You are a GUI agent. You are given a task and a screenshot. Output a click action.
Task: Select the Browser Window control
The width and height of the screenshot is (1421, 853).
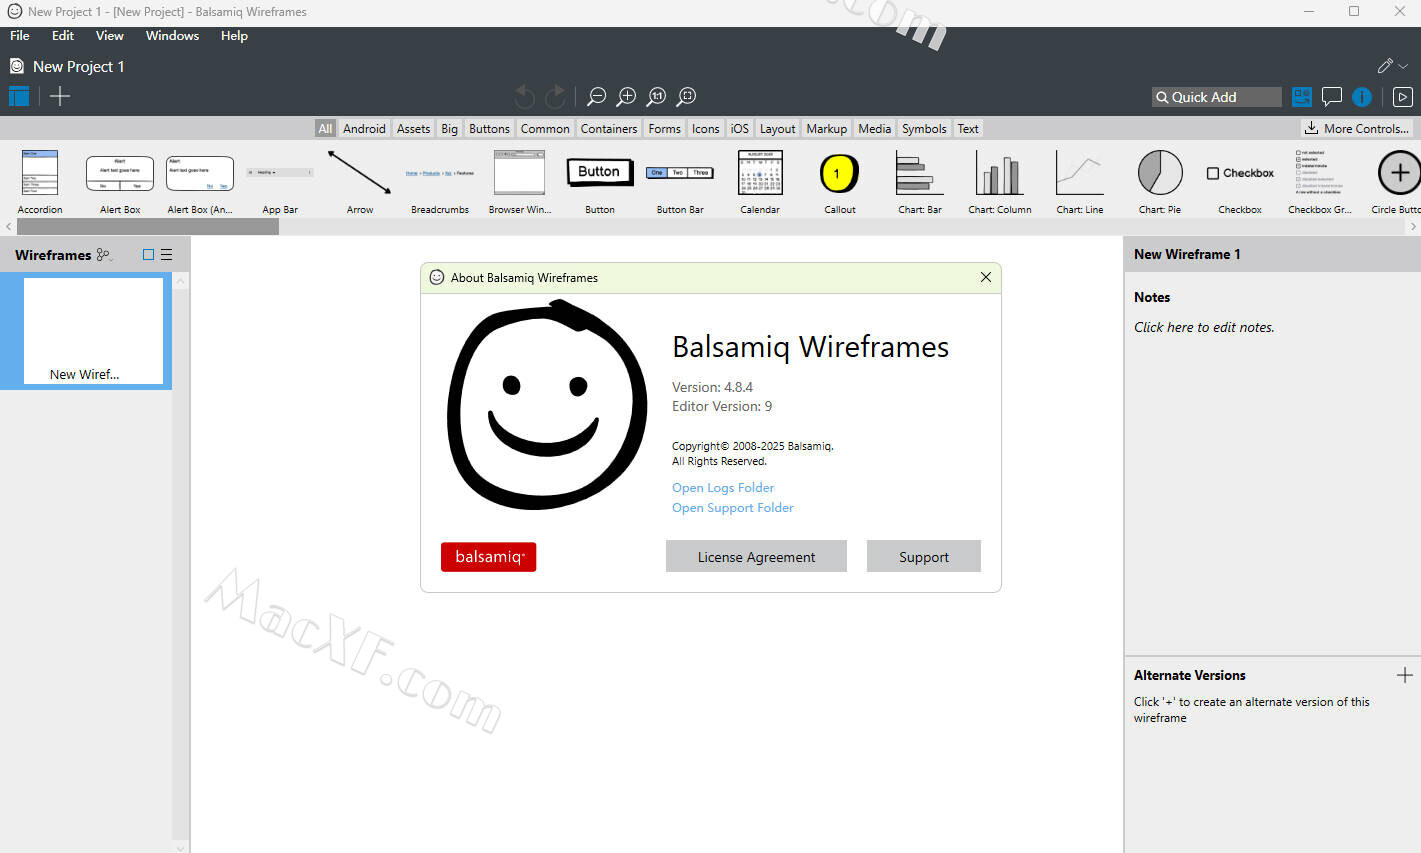[520, 182]
